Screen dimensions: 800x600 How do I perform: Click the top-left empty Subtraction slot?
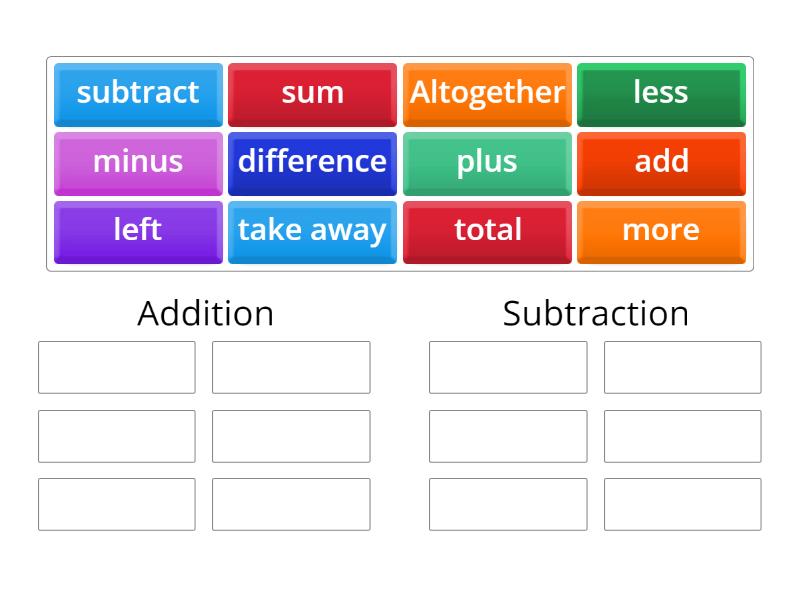(508, 367)
